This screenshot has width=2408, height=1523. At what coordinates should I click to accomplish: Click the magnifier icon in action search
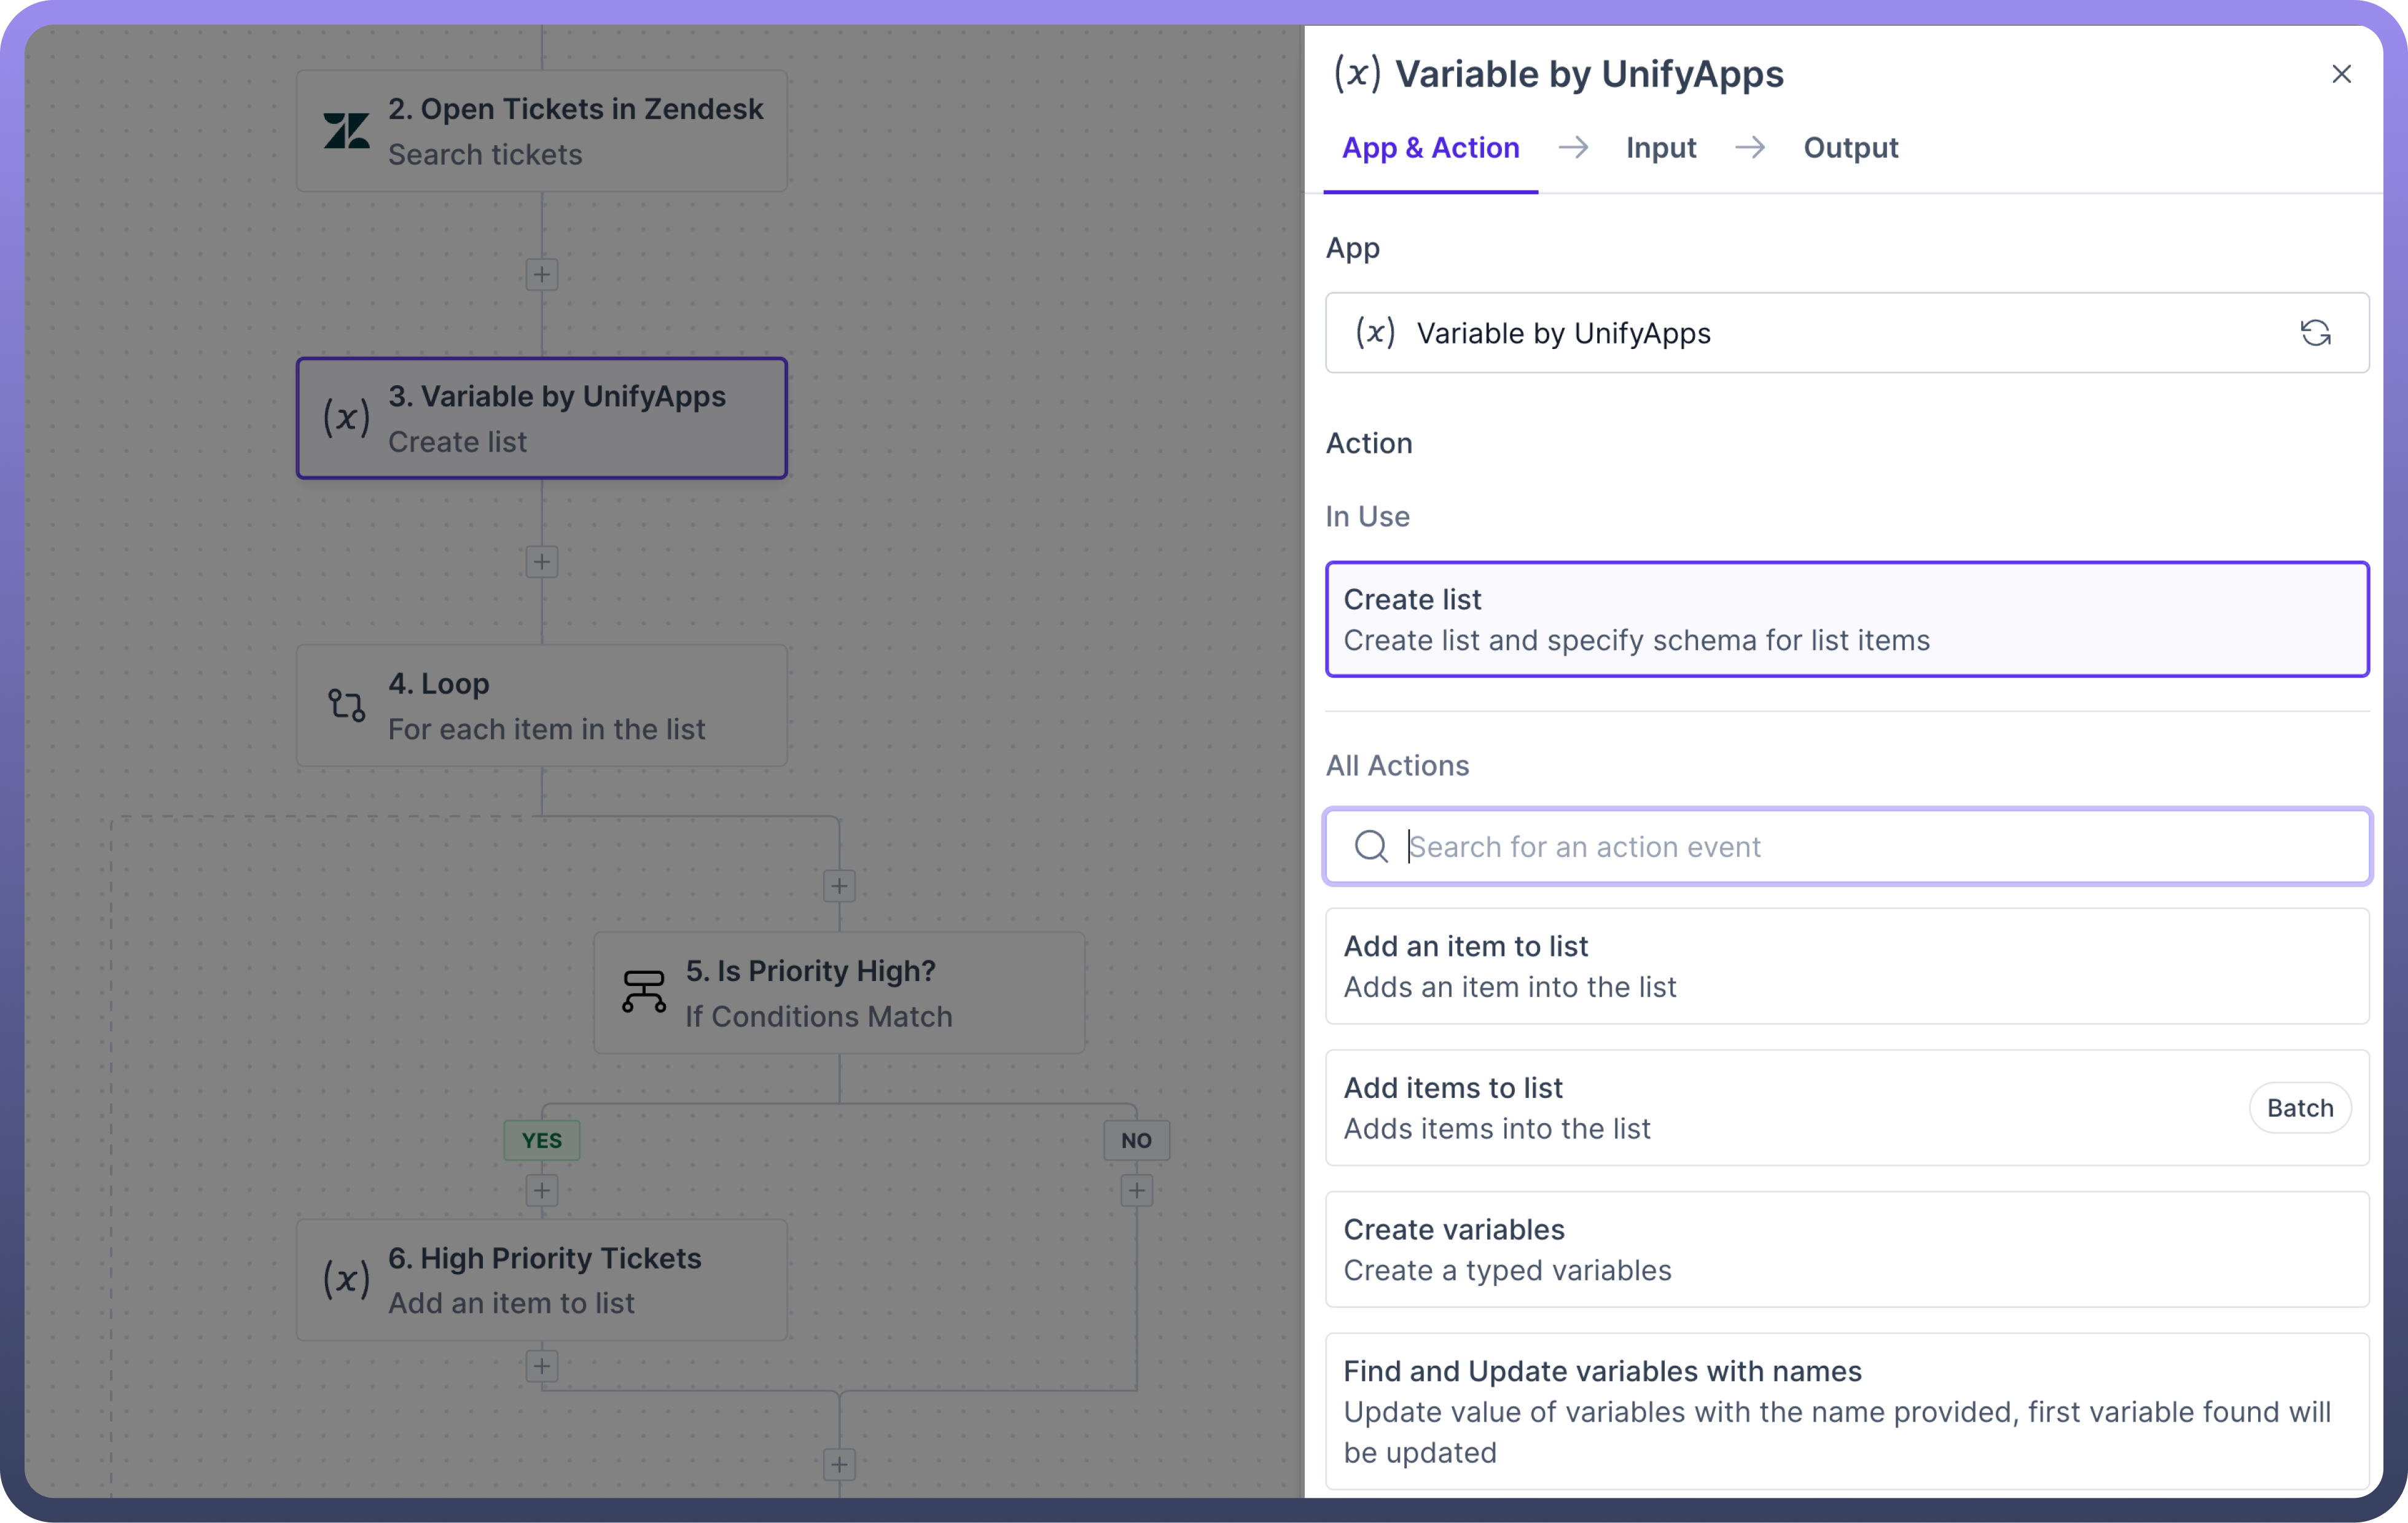point(1371,846)
